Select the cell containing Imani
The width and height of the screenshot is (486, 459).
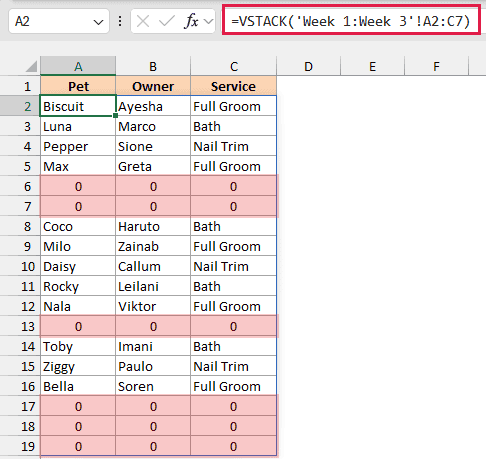(153, 346)
